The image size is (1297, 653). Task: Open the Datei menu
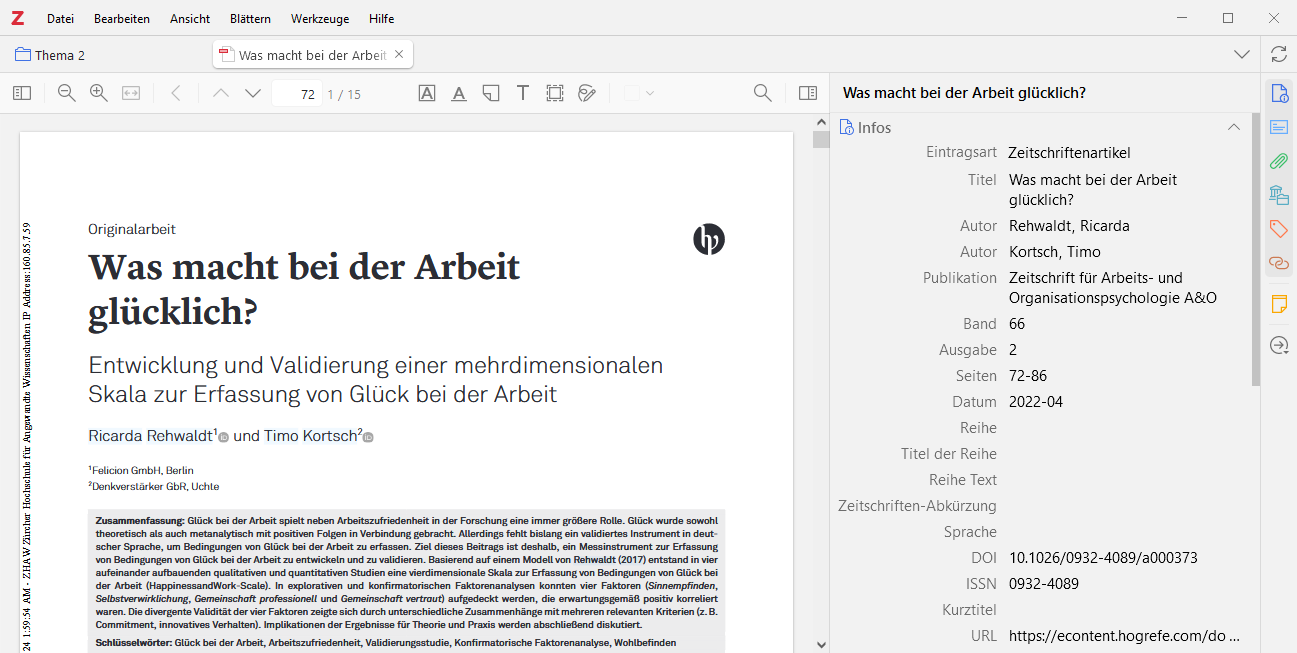pyautogui.click(x=60, y=19)
